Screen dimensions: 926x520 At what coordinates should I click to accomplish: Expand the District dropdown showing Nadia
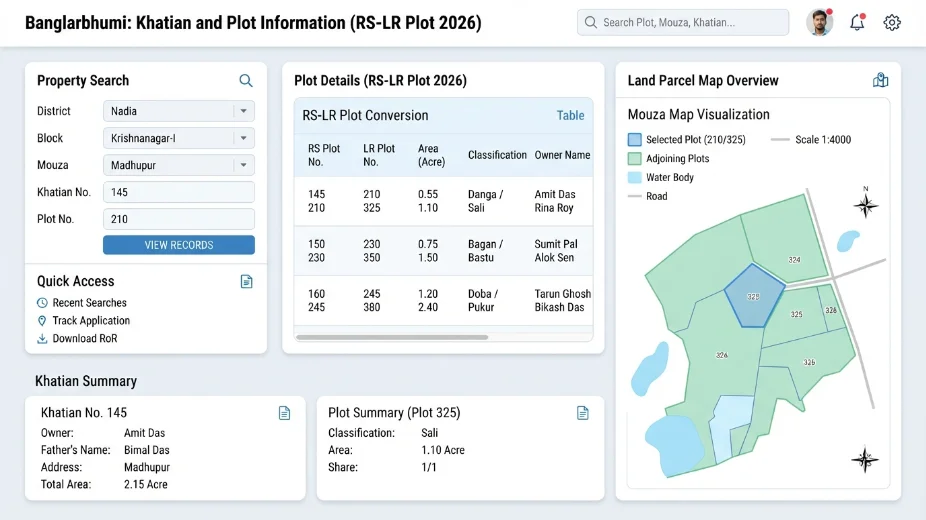pyautogui.click(x=179, y=111)
